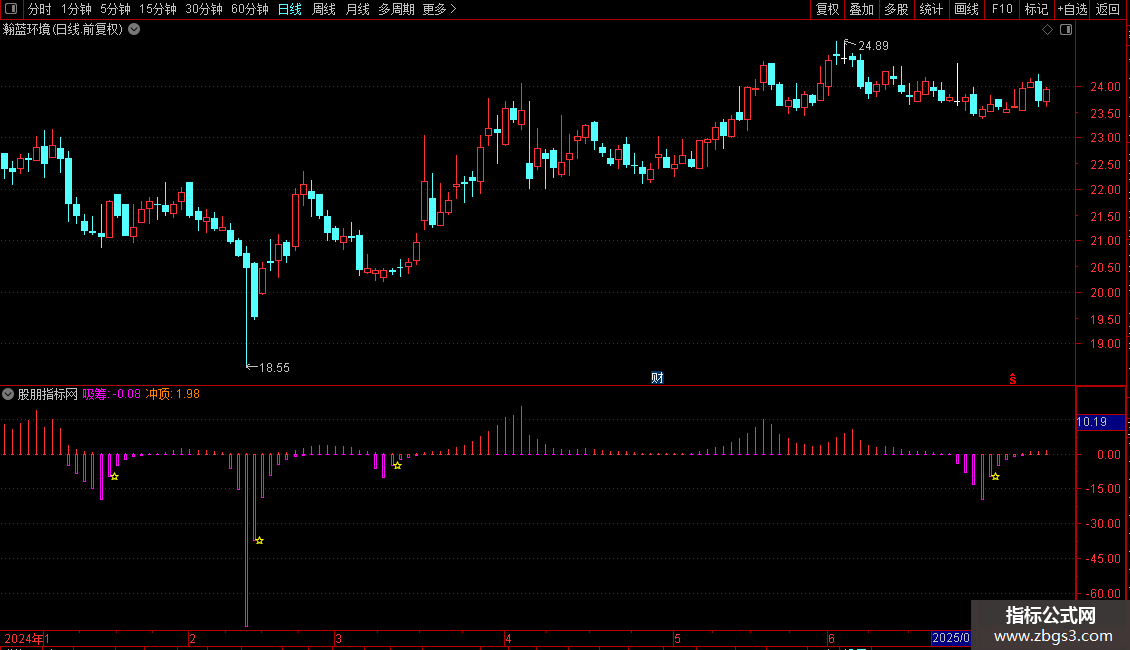Click the 财 financial marker icon
Image resolution: width=1130 pixels, height=650 pixels.
(657, 378)
